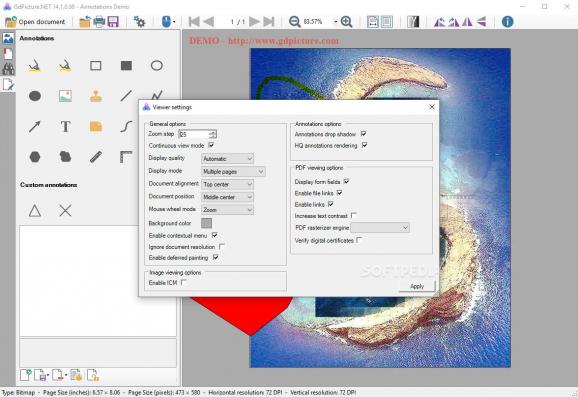Click the DEMO gdpicture.com link text
Image resolution: width=578 pixels, height=397 pixels.
click(x=264, y=40)
